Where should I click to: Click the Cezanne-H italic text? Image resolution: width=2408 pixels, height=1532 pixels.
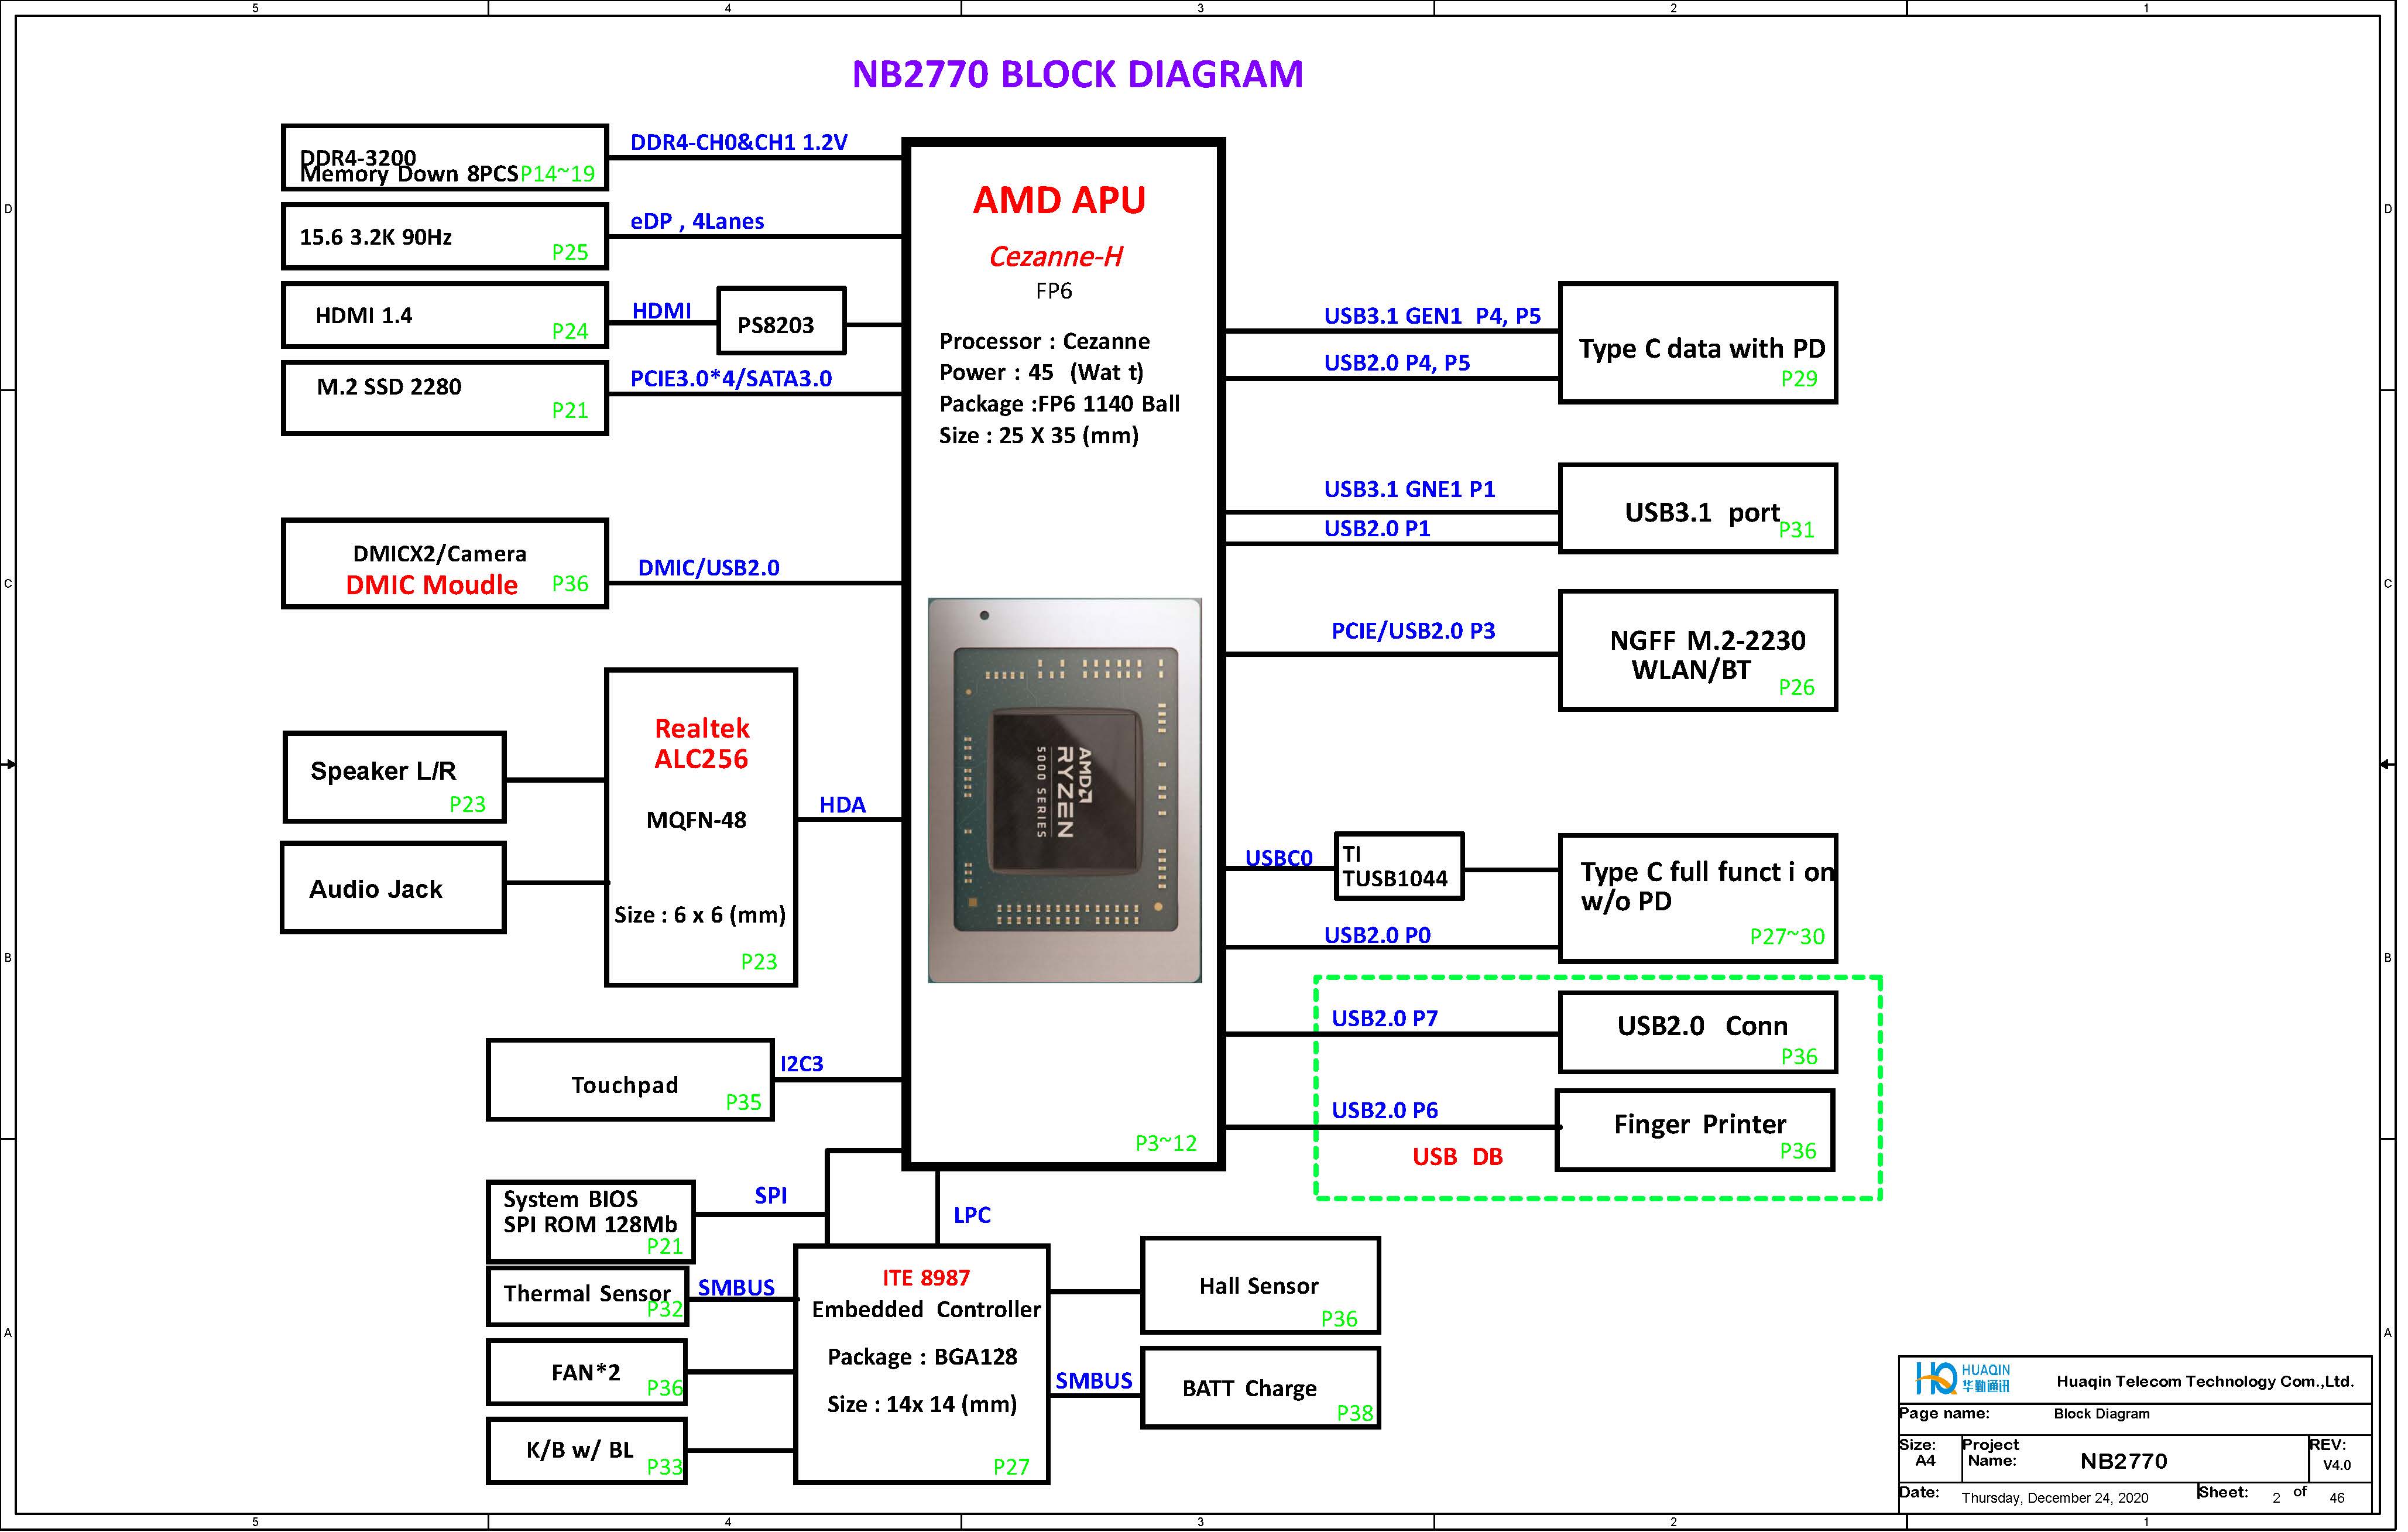tap(1055, 257)
